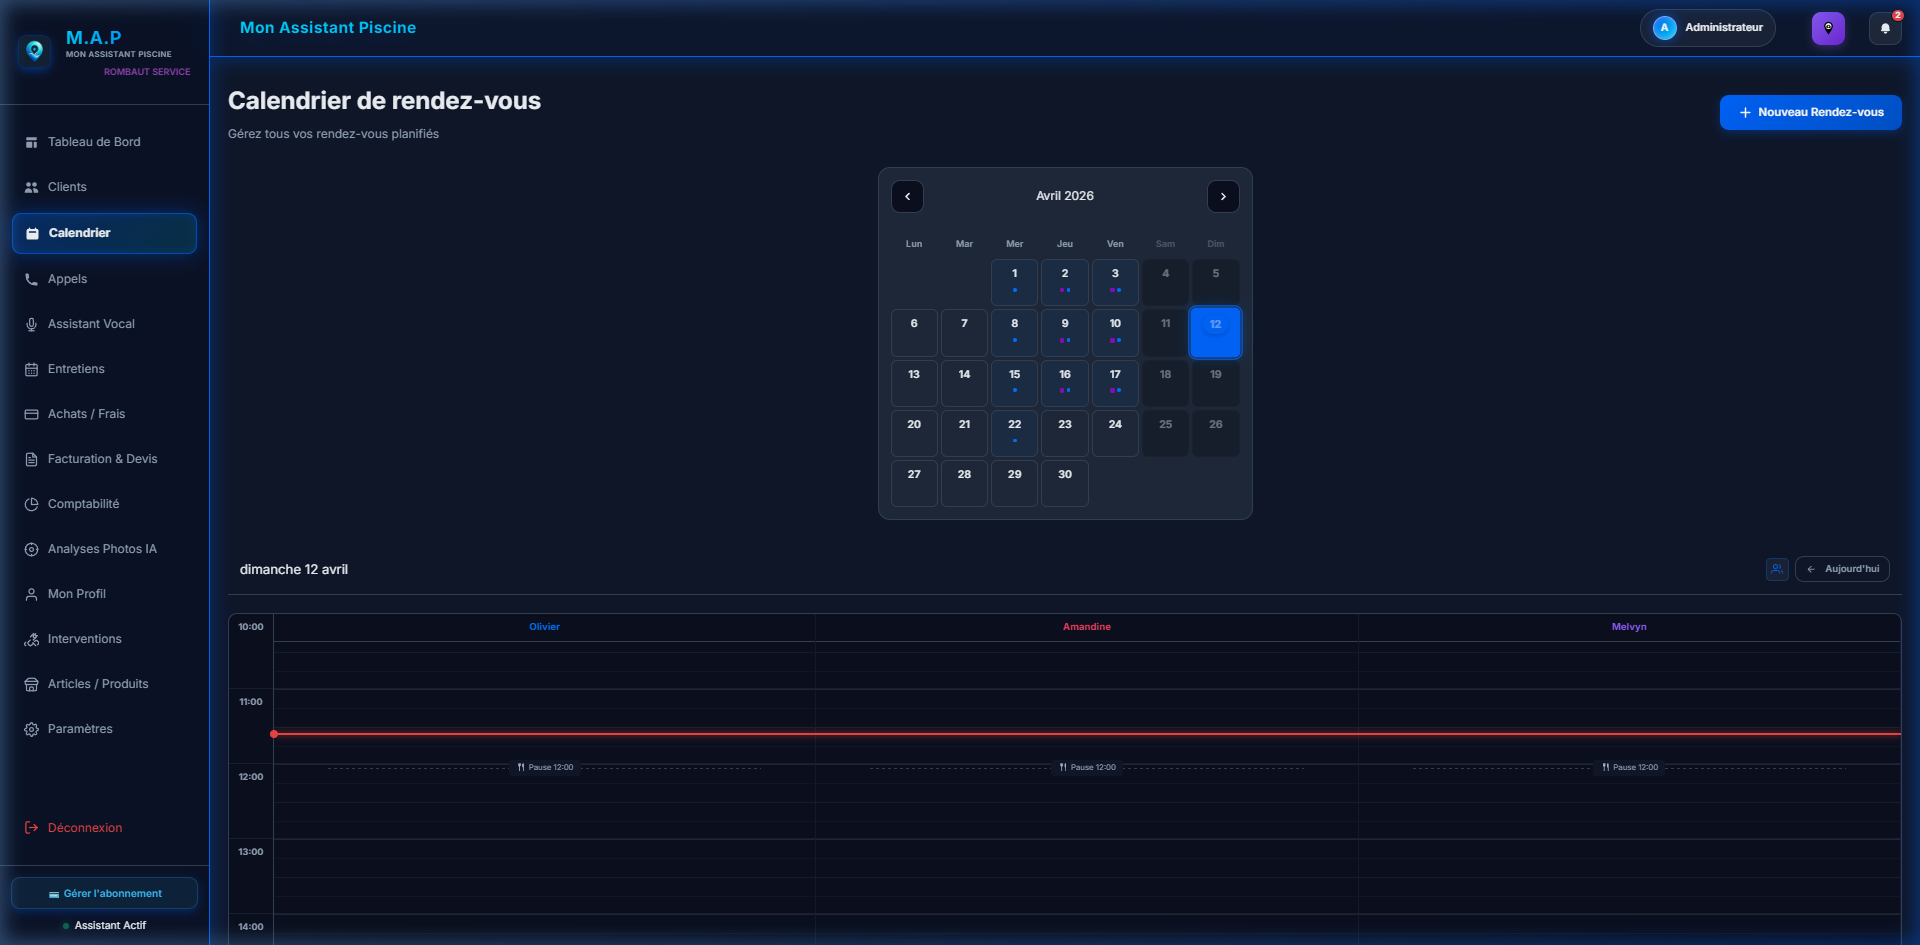This screenshot has width=1920, height=945.
Task: Go to next month in calendar
Action: (1223, 197)
